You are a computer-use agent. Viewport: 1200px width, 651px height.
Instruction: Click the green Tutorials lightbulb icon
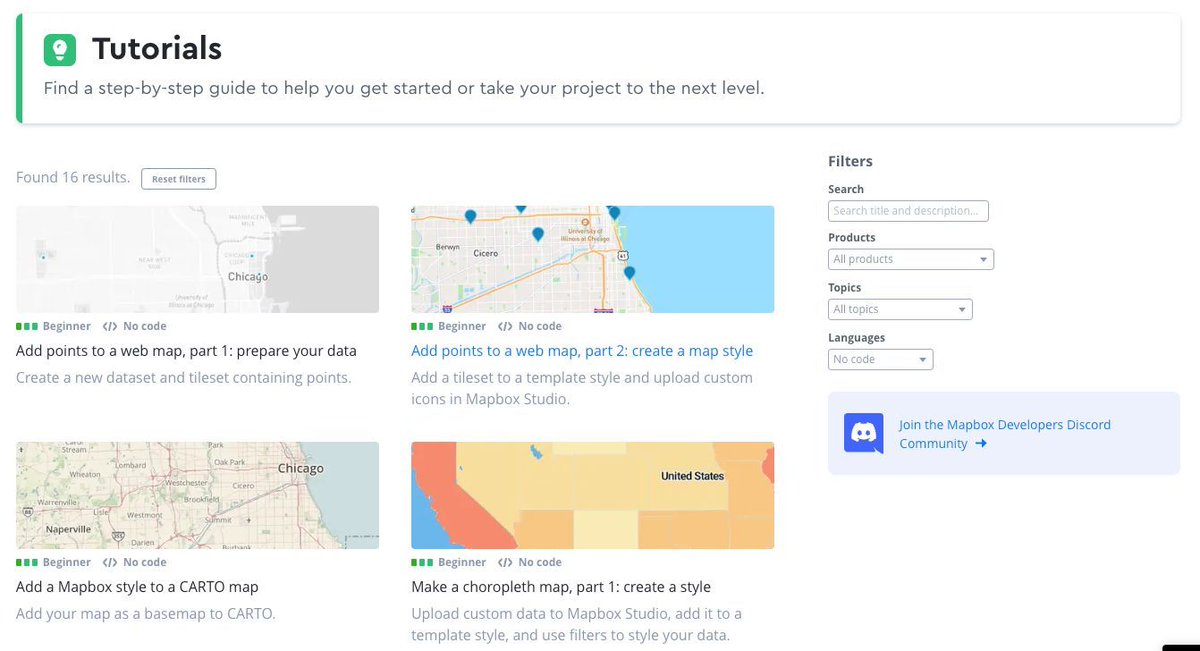(x=59, y=48)
